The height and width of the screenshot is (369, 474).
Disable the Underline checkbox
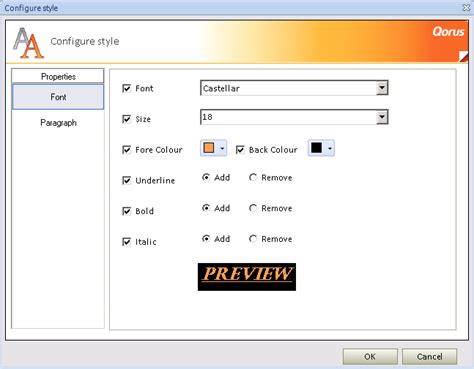[127, 180]
